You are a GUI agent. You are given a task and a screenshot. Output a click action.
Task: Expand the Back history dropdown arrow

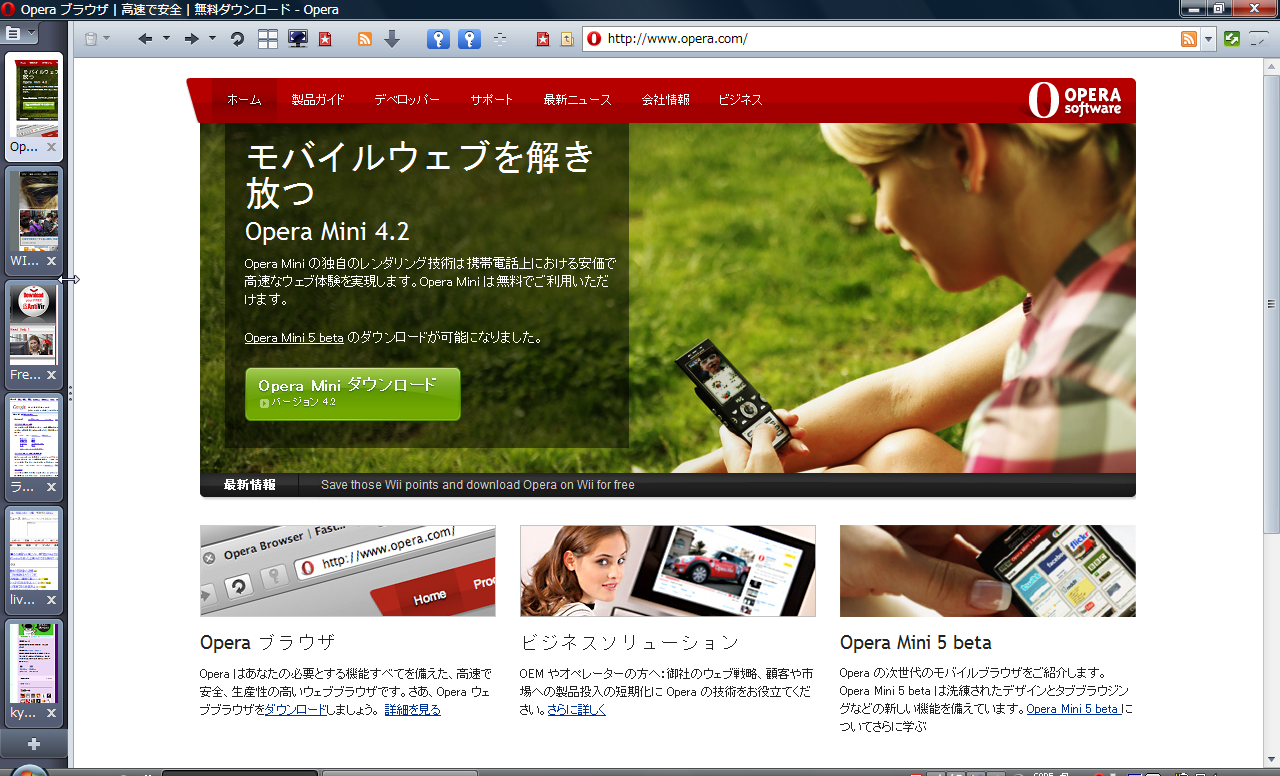(166, 39)
